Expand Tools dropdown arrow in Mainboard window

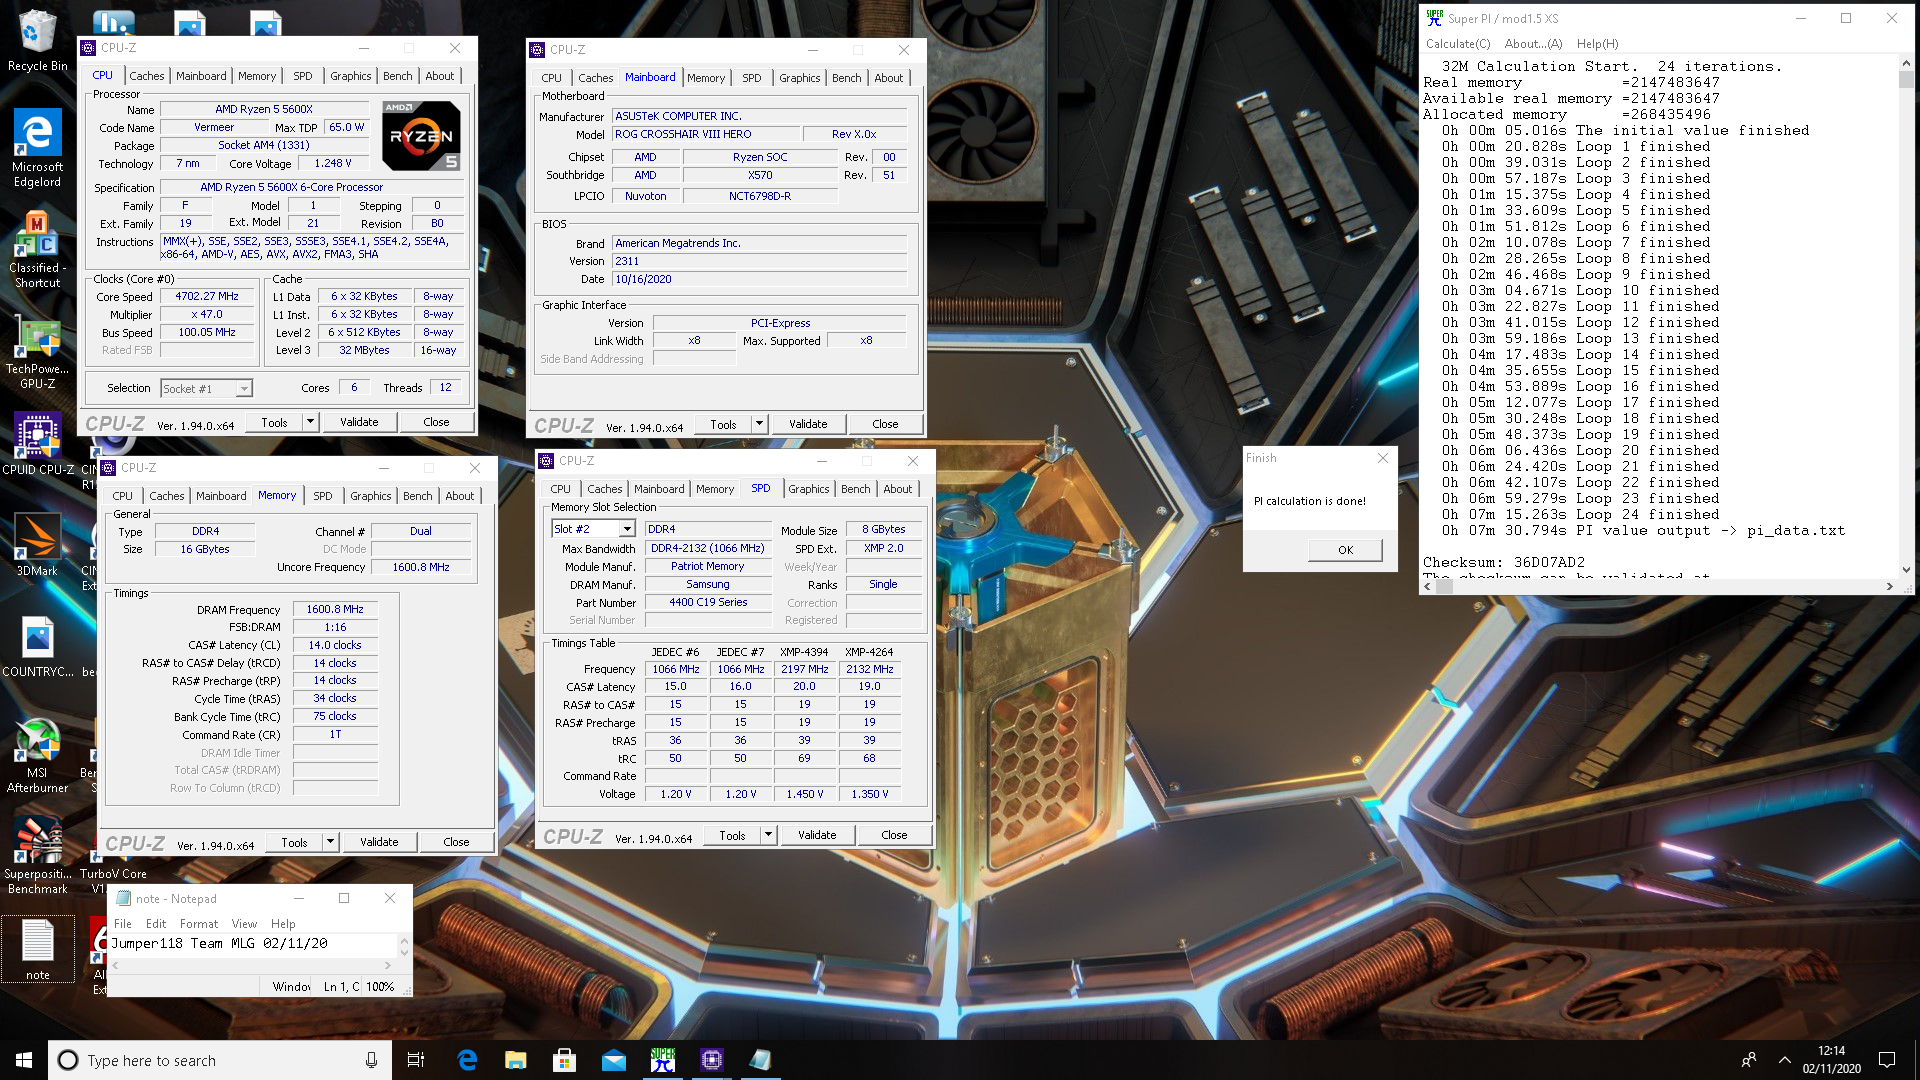pos(759,424)
